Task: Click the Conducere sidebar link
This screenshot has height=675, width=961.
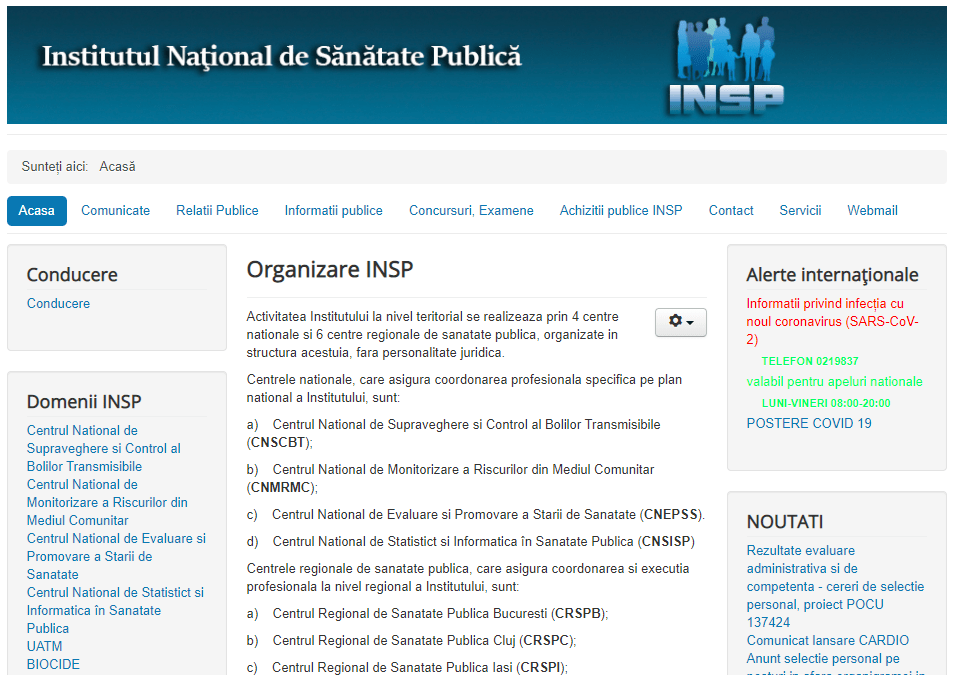Action: 58,303
